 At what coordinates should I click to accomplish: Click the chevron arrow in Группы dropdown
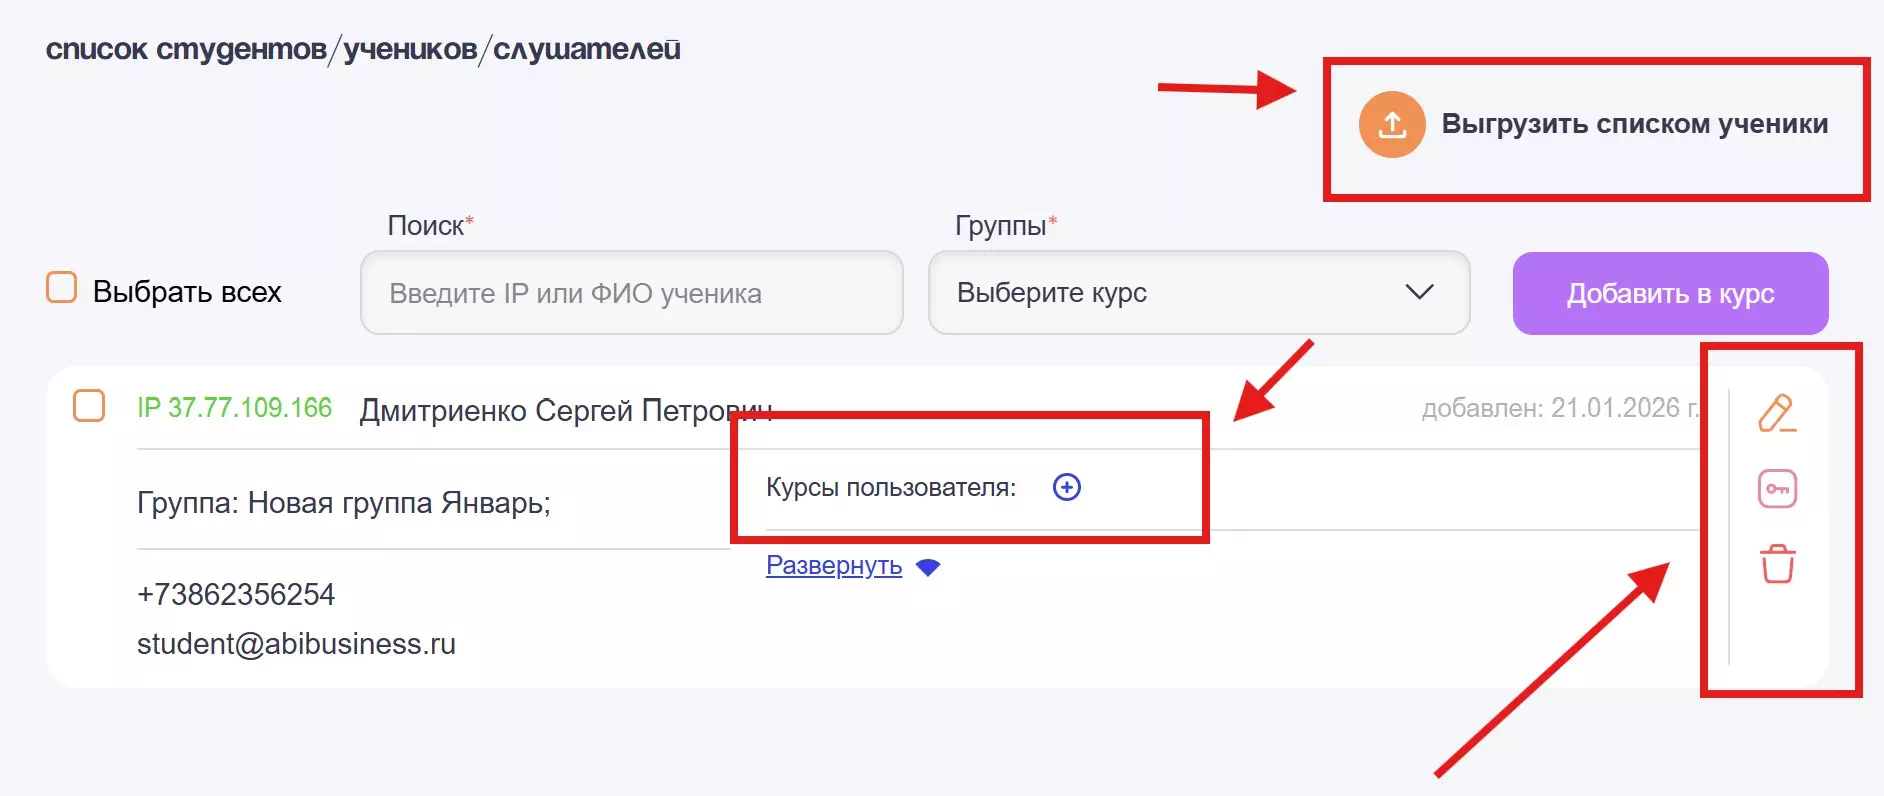[1419, 292]
